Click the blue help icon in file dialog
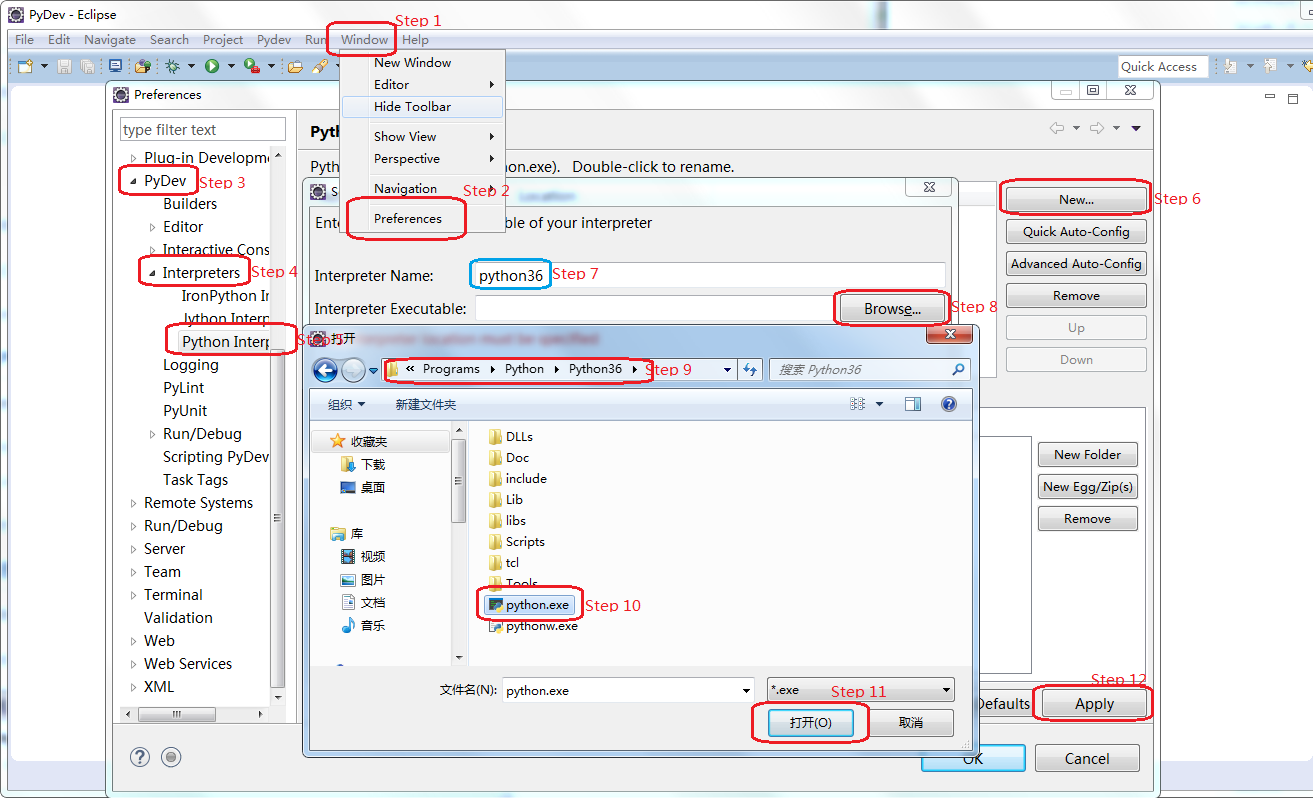The width and height of the screenshot is (1313, 798). tap(949, 404)
